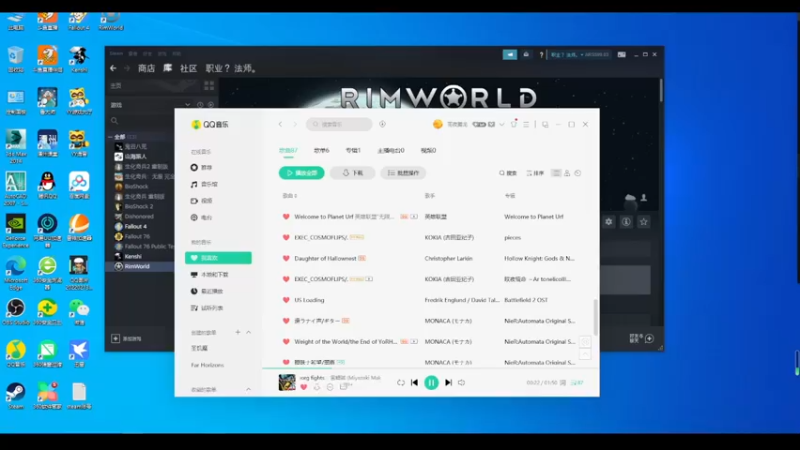Like the currently playing song heart icon
800x450 pixels.
(x=304, y=387)
